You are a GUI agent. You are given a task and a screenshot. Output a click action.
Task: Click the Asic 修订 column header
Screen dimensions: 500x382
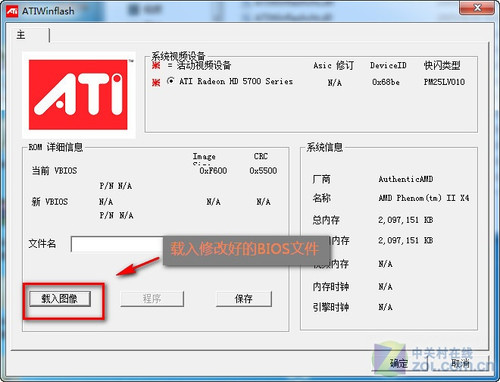click(x=333, y=65)
